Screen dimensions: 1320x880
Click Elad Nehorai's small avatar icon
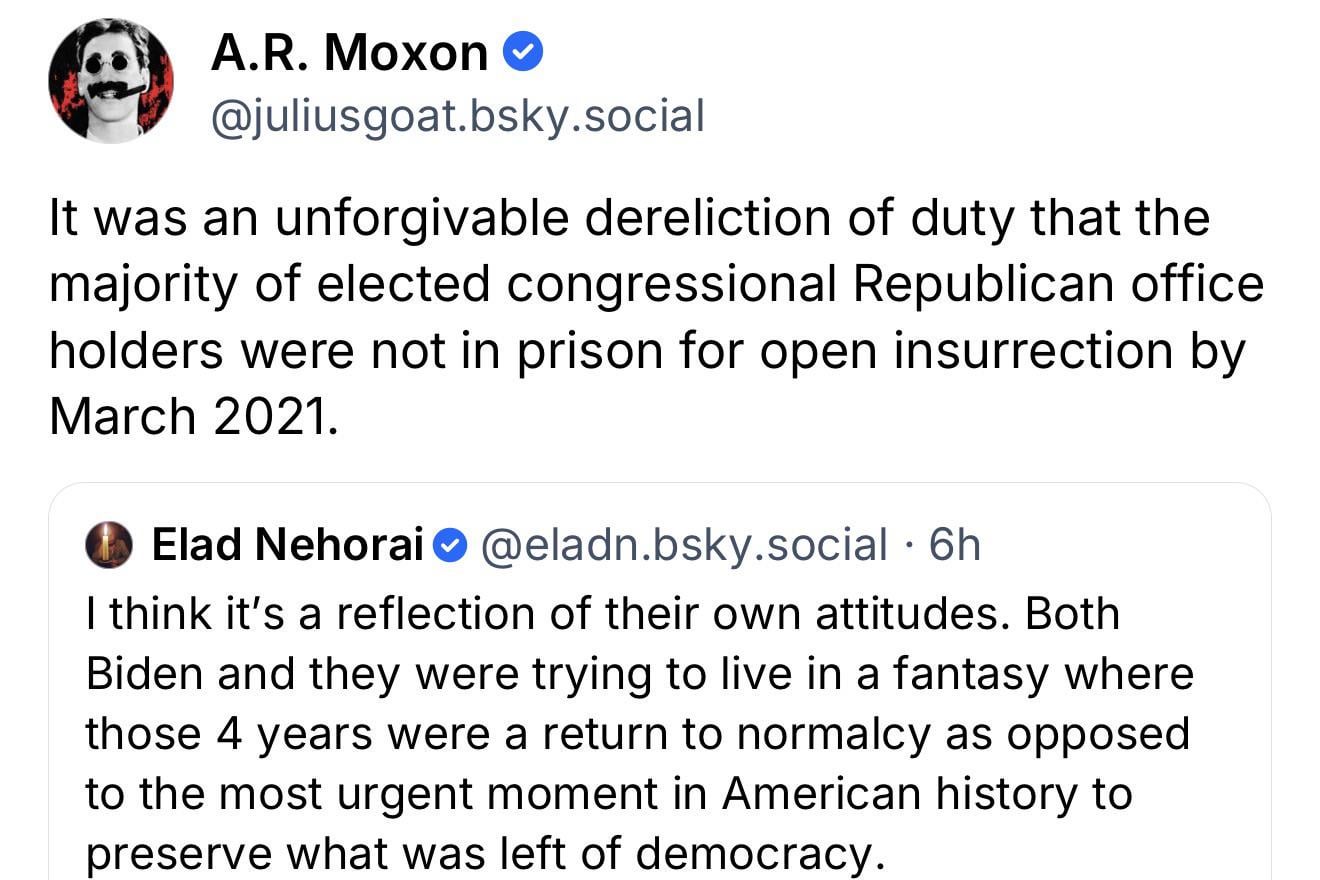pos(109,545)
